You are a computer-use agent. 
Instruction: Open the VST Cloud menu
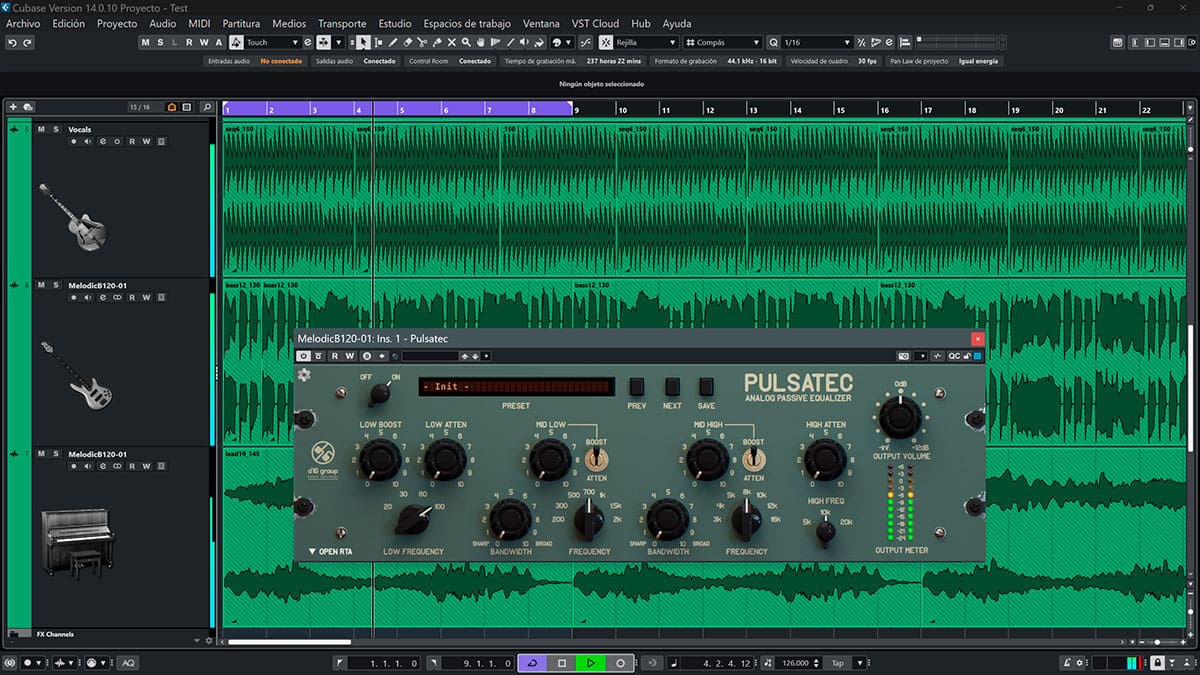[596, 23]
